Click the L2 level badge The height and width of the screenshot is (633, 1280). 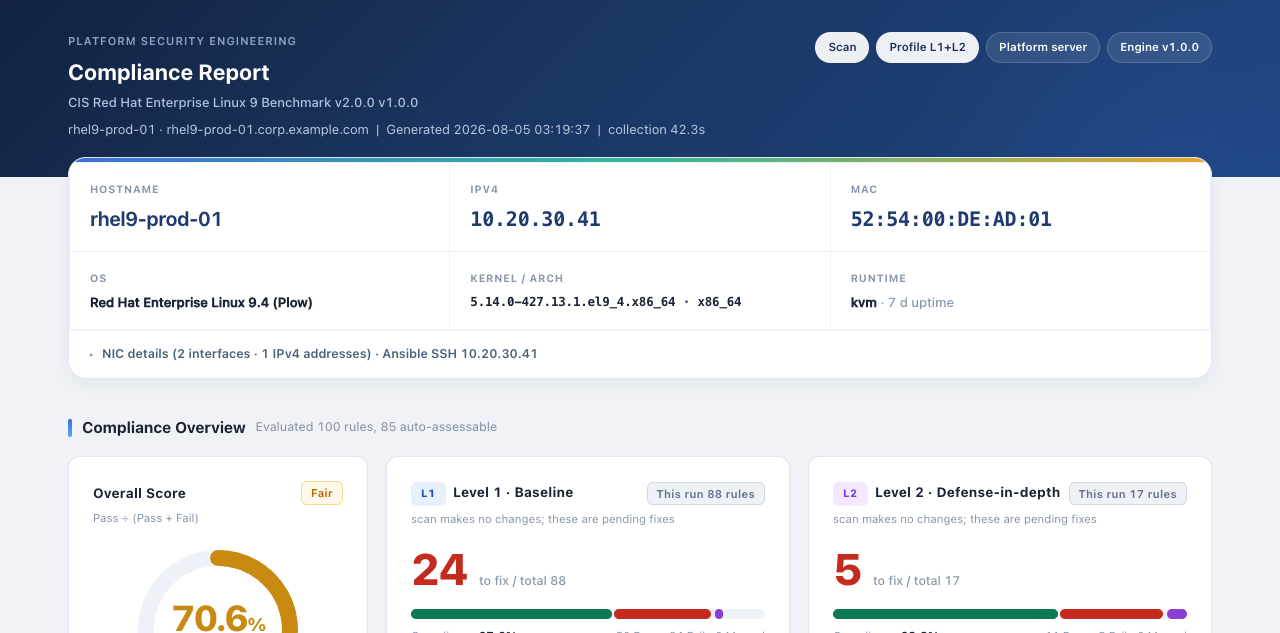coord(850,493)
